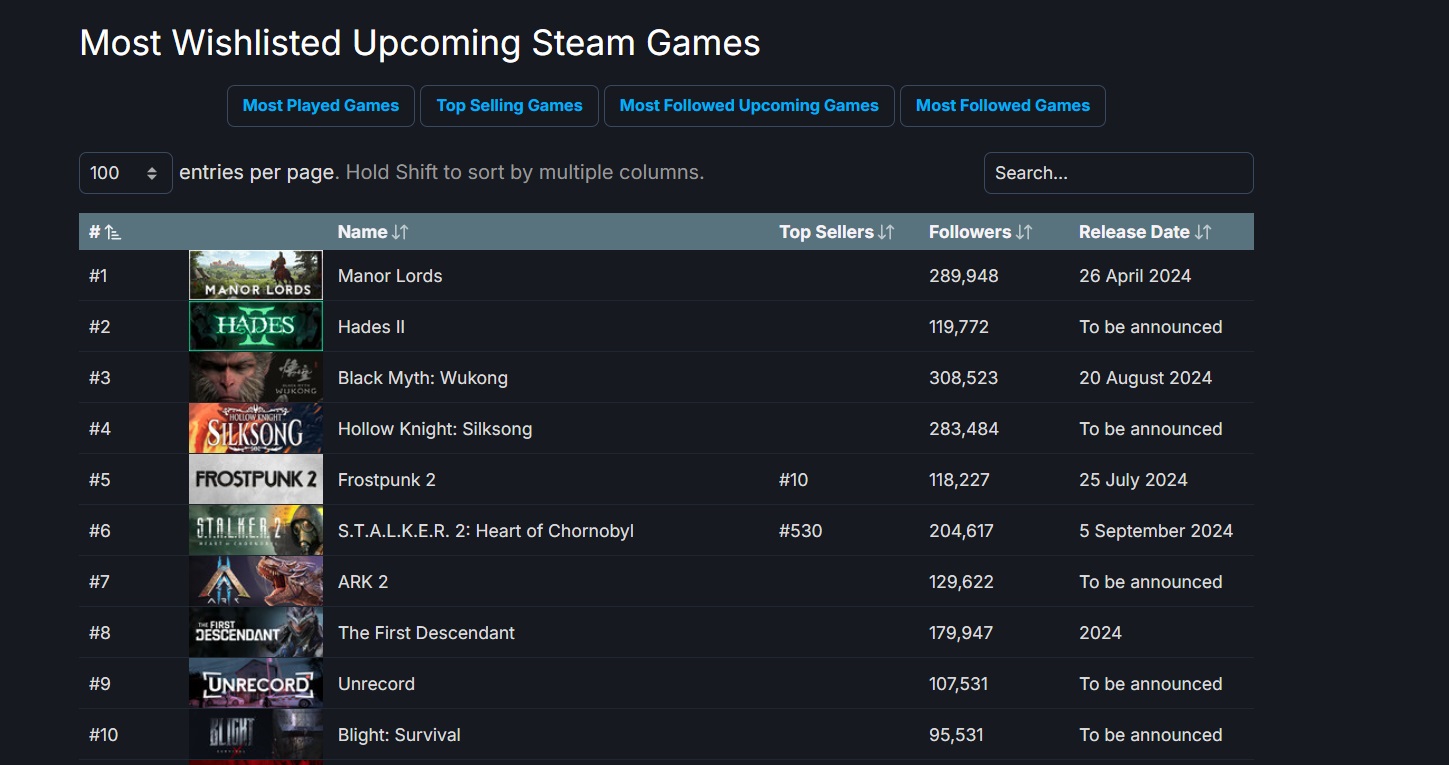Click follower count 289,948
Viewport: 1449px width, 765px height.
[963, 276]
